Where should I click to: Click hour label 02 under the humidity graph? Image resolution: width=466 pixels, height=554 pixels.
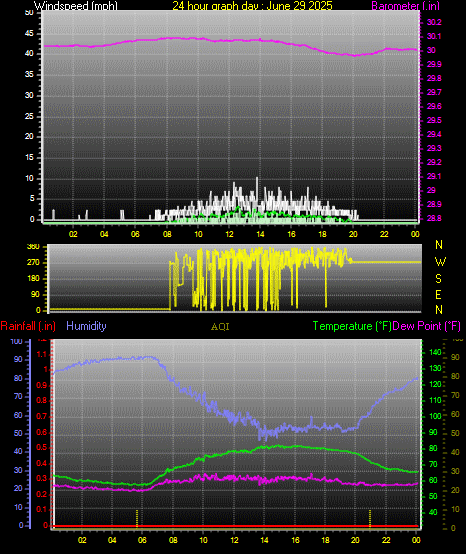pos(82,540)
